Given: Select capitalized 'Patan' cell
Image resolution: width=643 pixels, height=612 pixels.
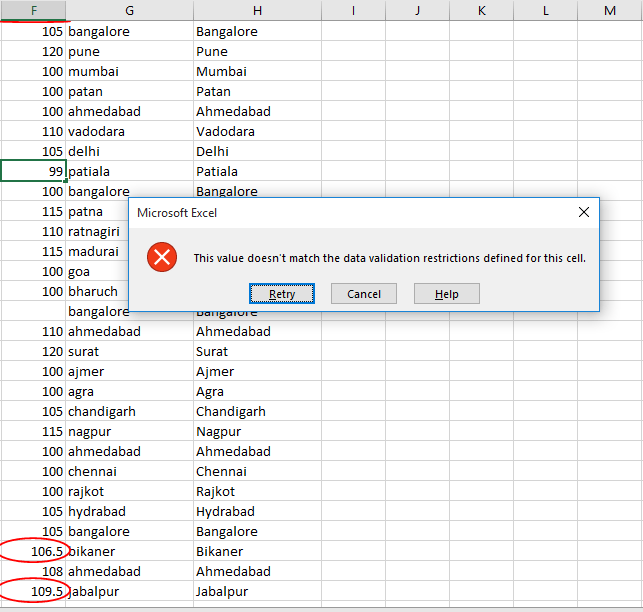Looking at the screenshot, I should [x=257, y=91].
